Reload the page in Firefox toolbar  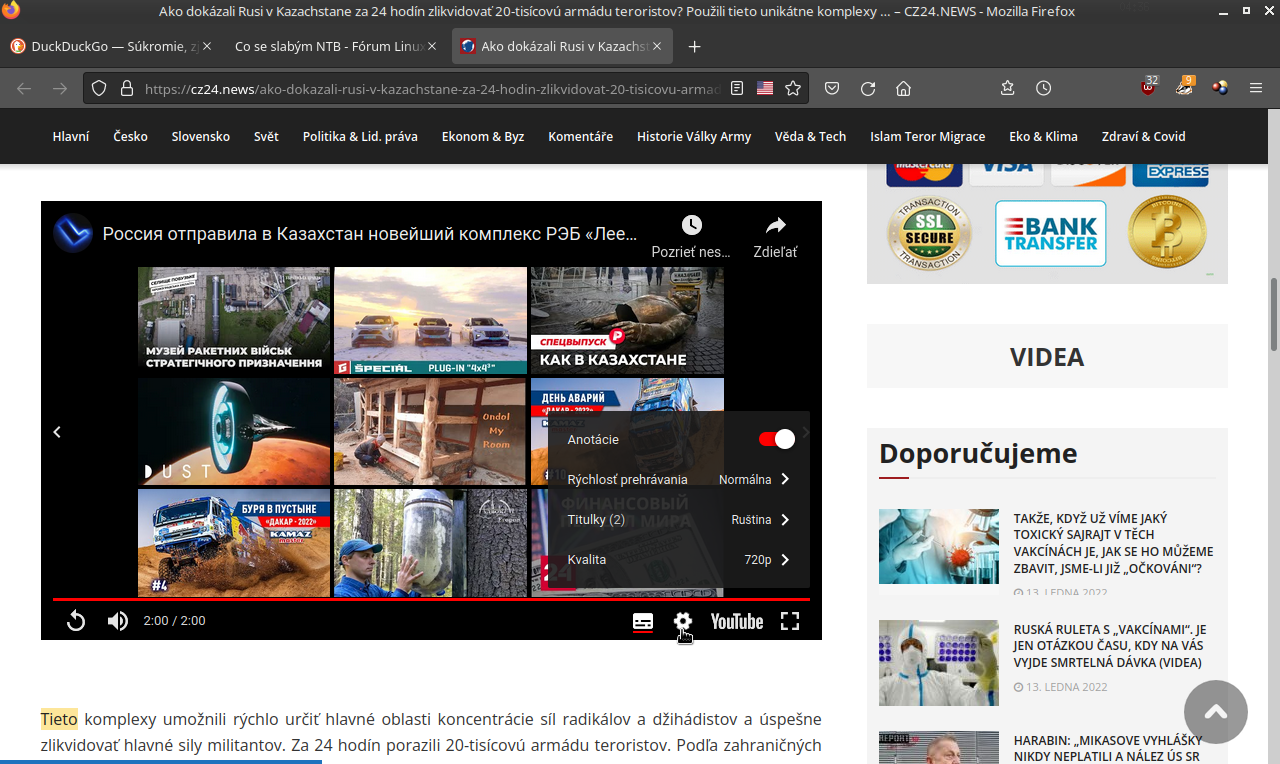[868, 88]
